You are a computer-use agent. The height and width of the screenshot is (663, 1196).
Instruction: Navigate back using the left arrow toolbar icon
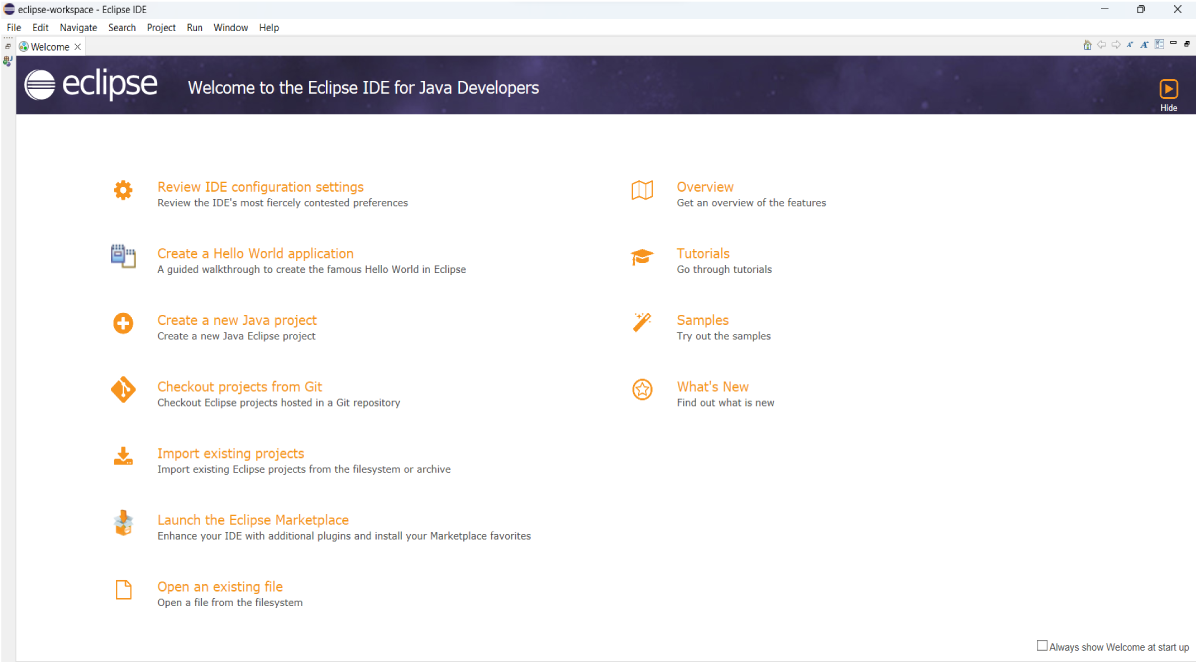click(1101, 44)
